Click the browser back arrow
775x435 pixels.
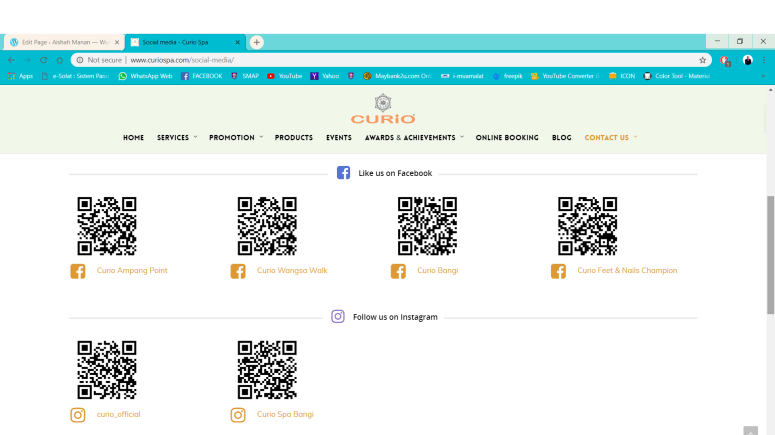click(11, 60)
